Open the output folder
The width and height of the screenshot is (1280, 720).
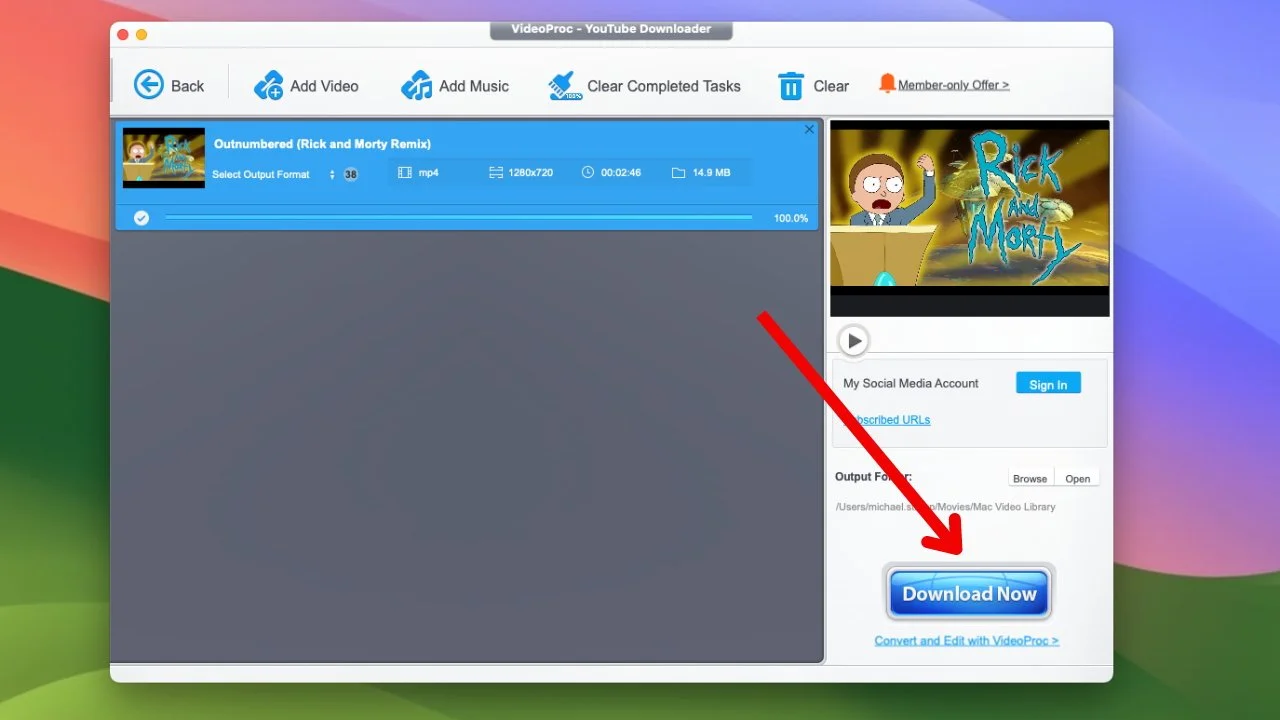(x=1077, y=479)
